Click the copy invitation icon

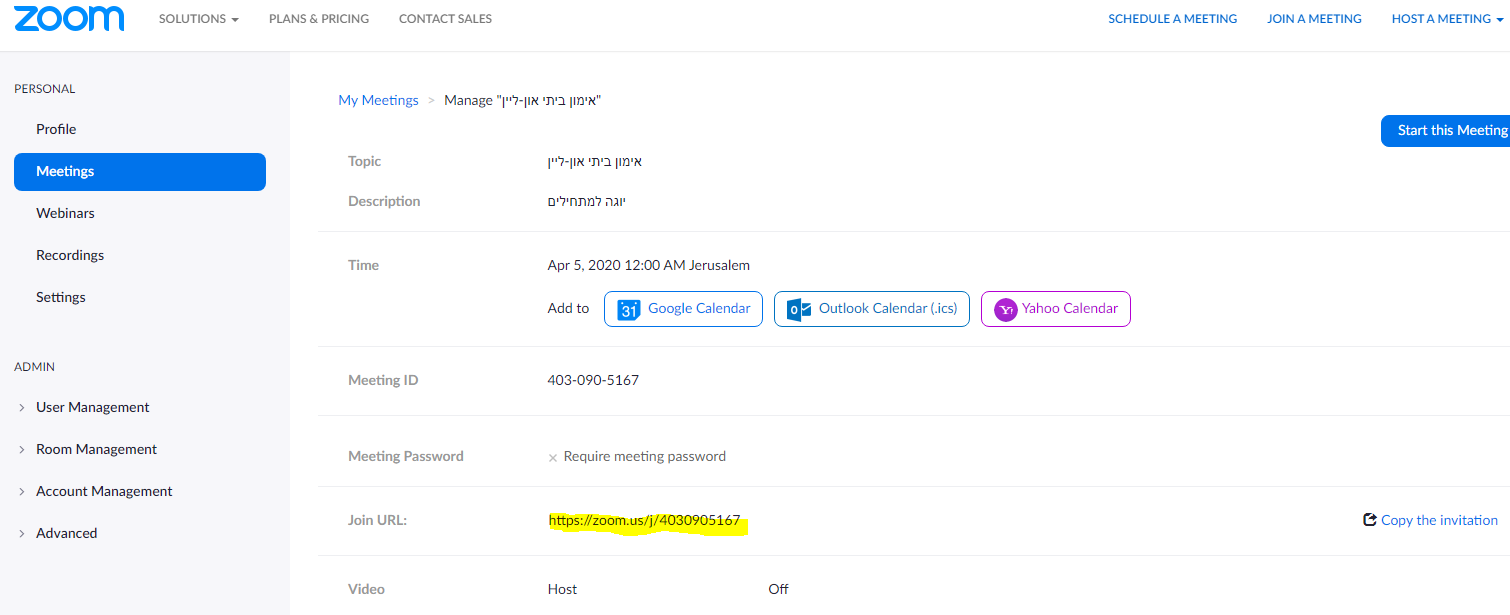tap(1370, 520)
